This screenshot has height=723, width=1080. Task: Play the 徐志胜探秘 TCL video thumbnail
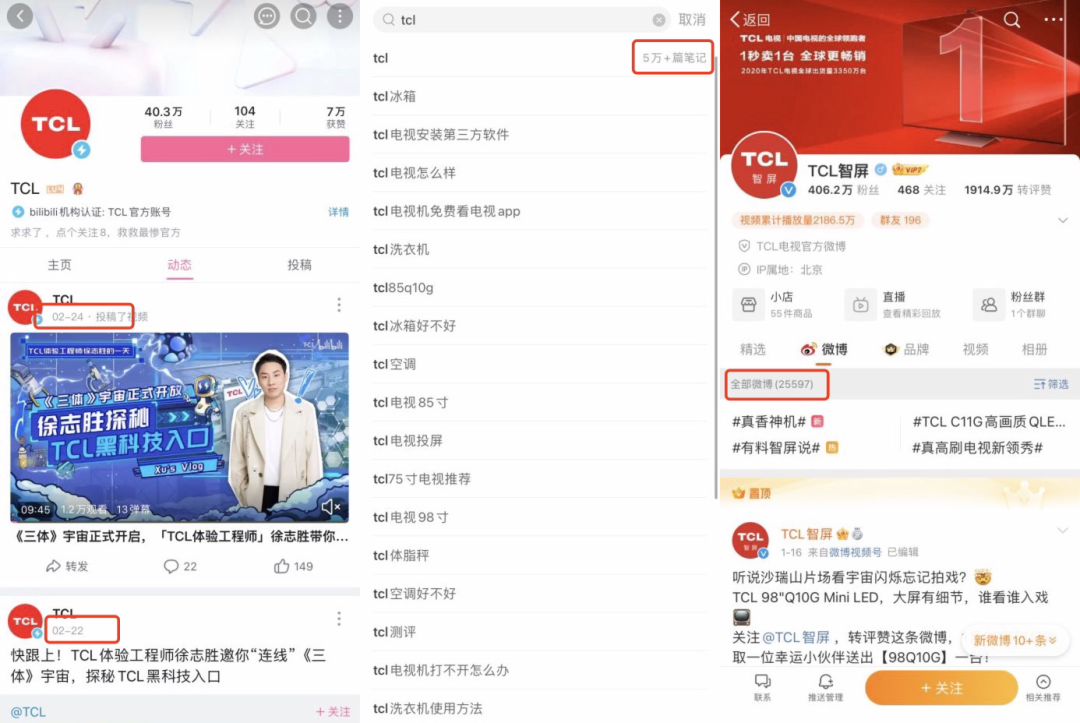point(179,427)
